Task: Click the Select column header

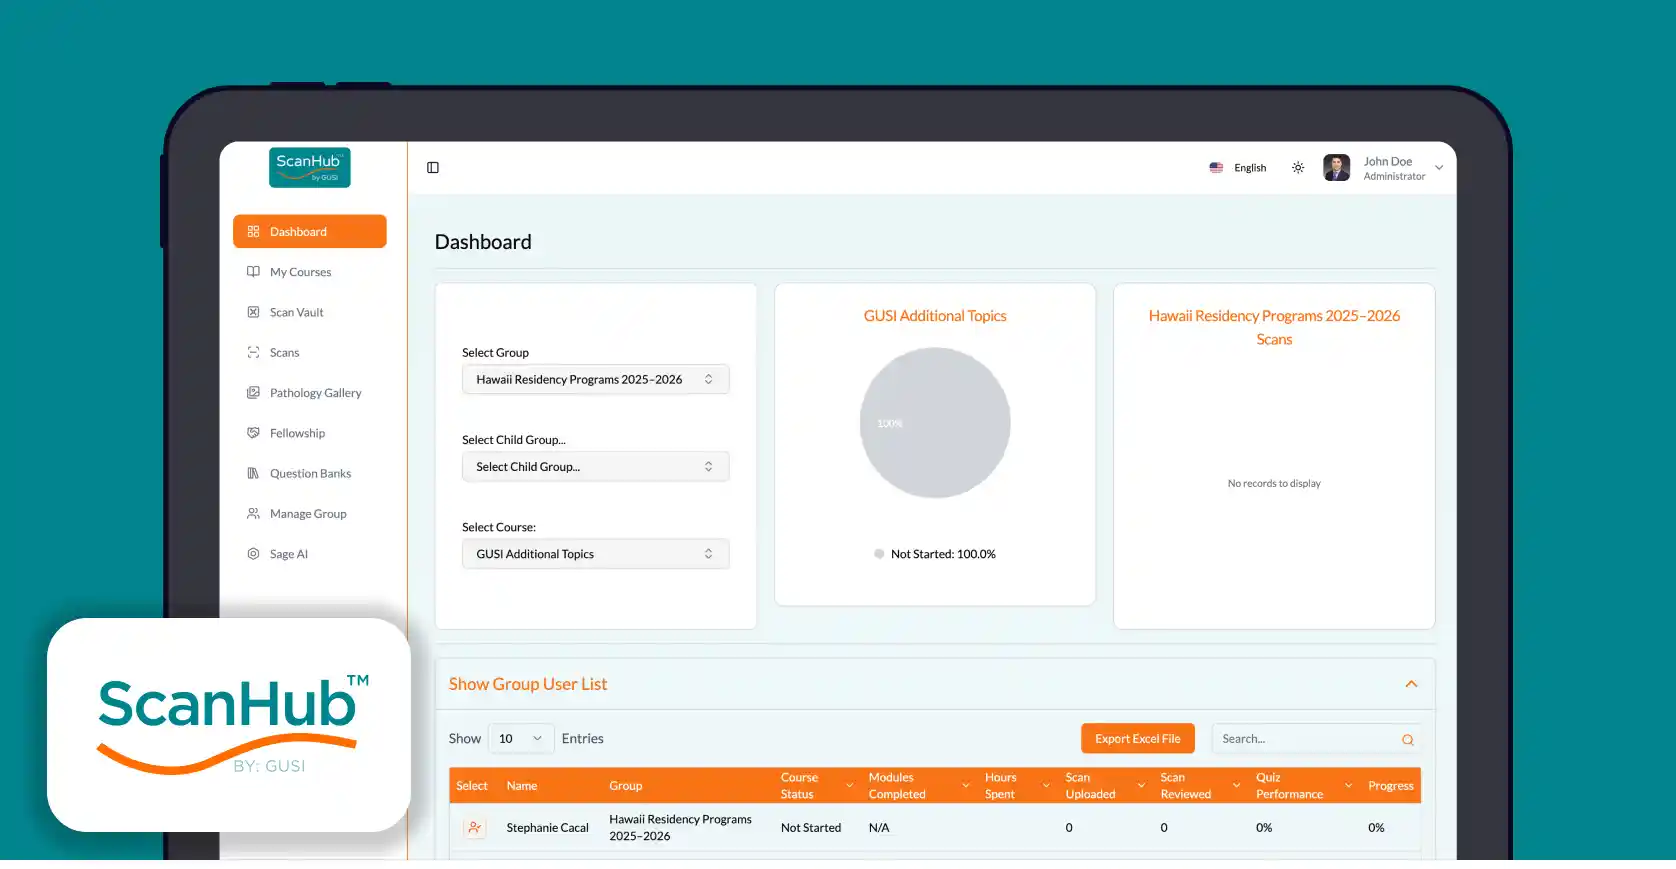Action: point(472,786)
